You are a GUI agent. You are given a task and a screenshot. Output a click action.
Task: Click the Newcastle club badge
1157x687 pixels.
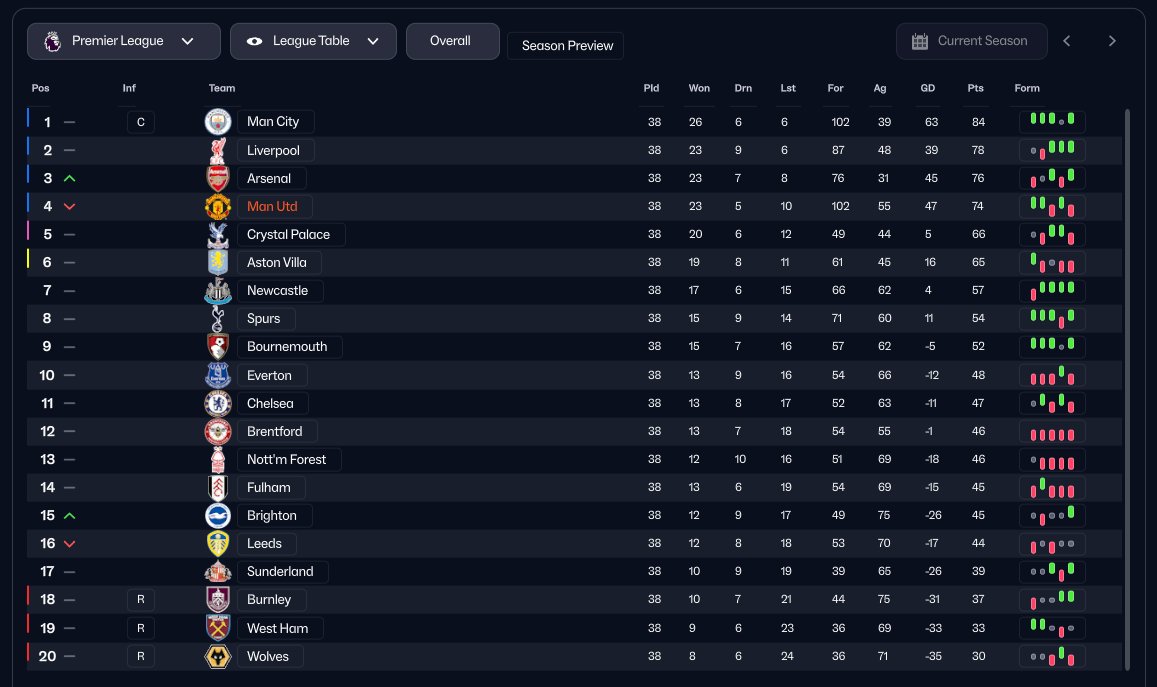tap(218, 291)
